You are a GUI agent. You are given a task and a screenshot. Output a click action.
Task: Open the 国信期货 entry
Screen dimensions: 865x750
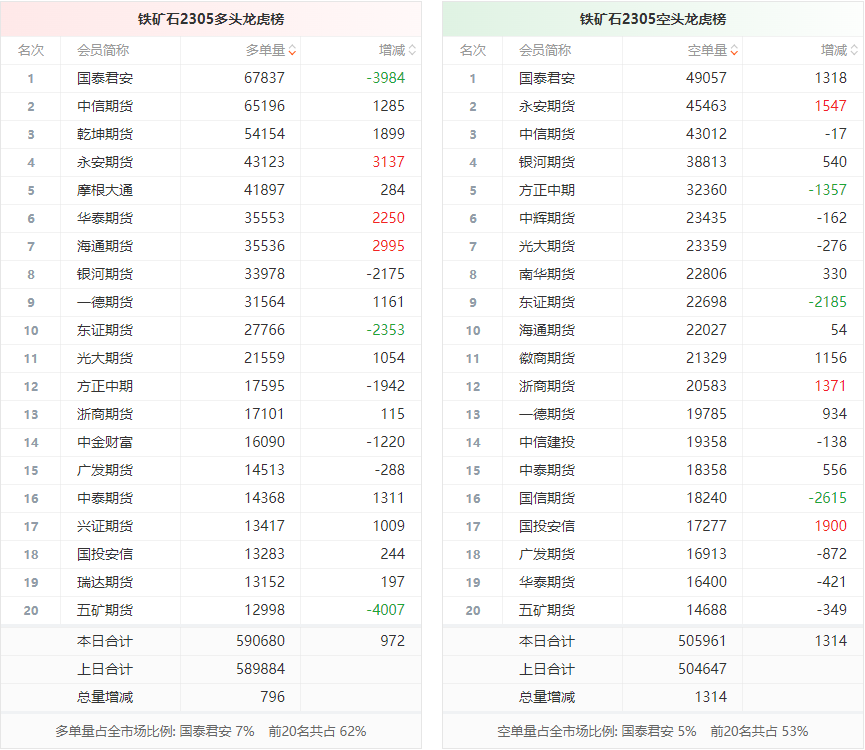(547, 498)
